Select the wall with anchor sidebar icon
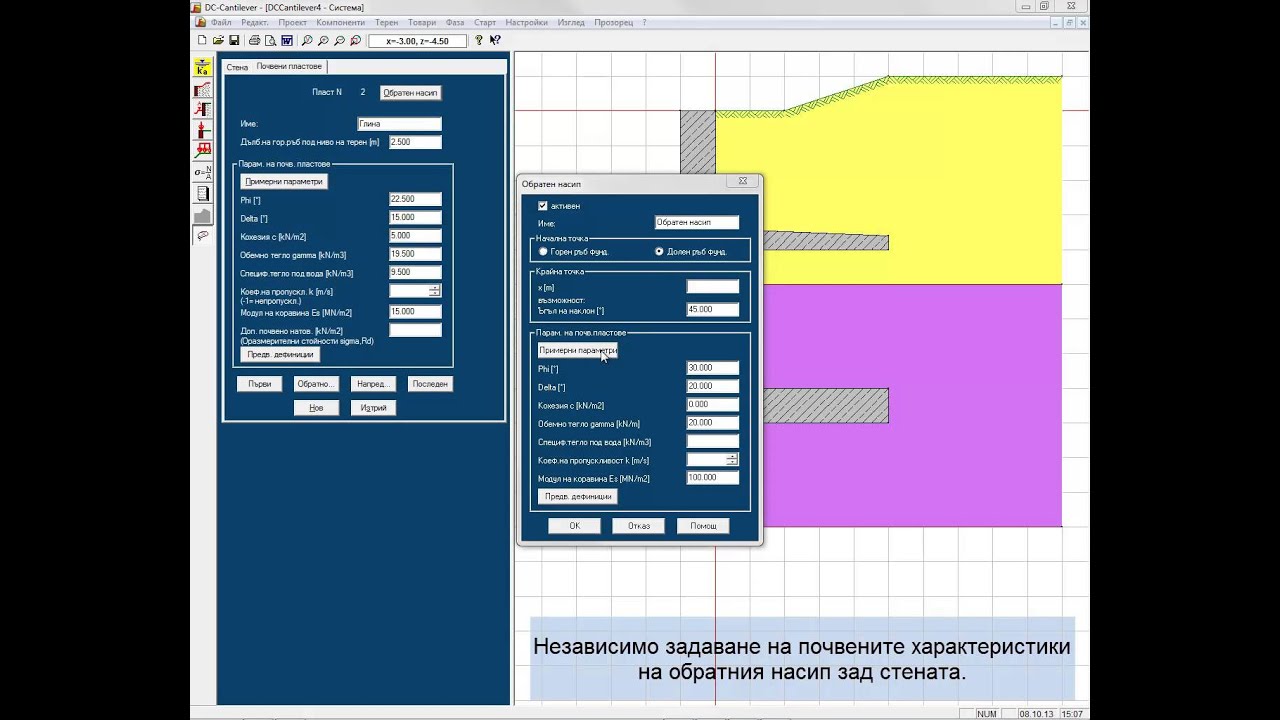The height and width of the screenshot is (720, 1280). pyautogui.click(x=203, y=110)
